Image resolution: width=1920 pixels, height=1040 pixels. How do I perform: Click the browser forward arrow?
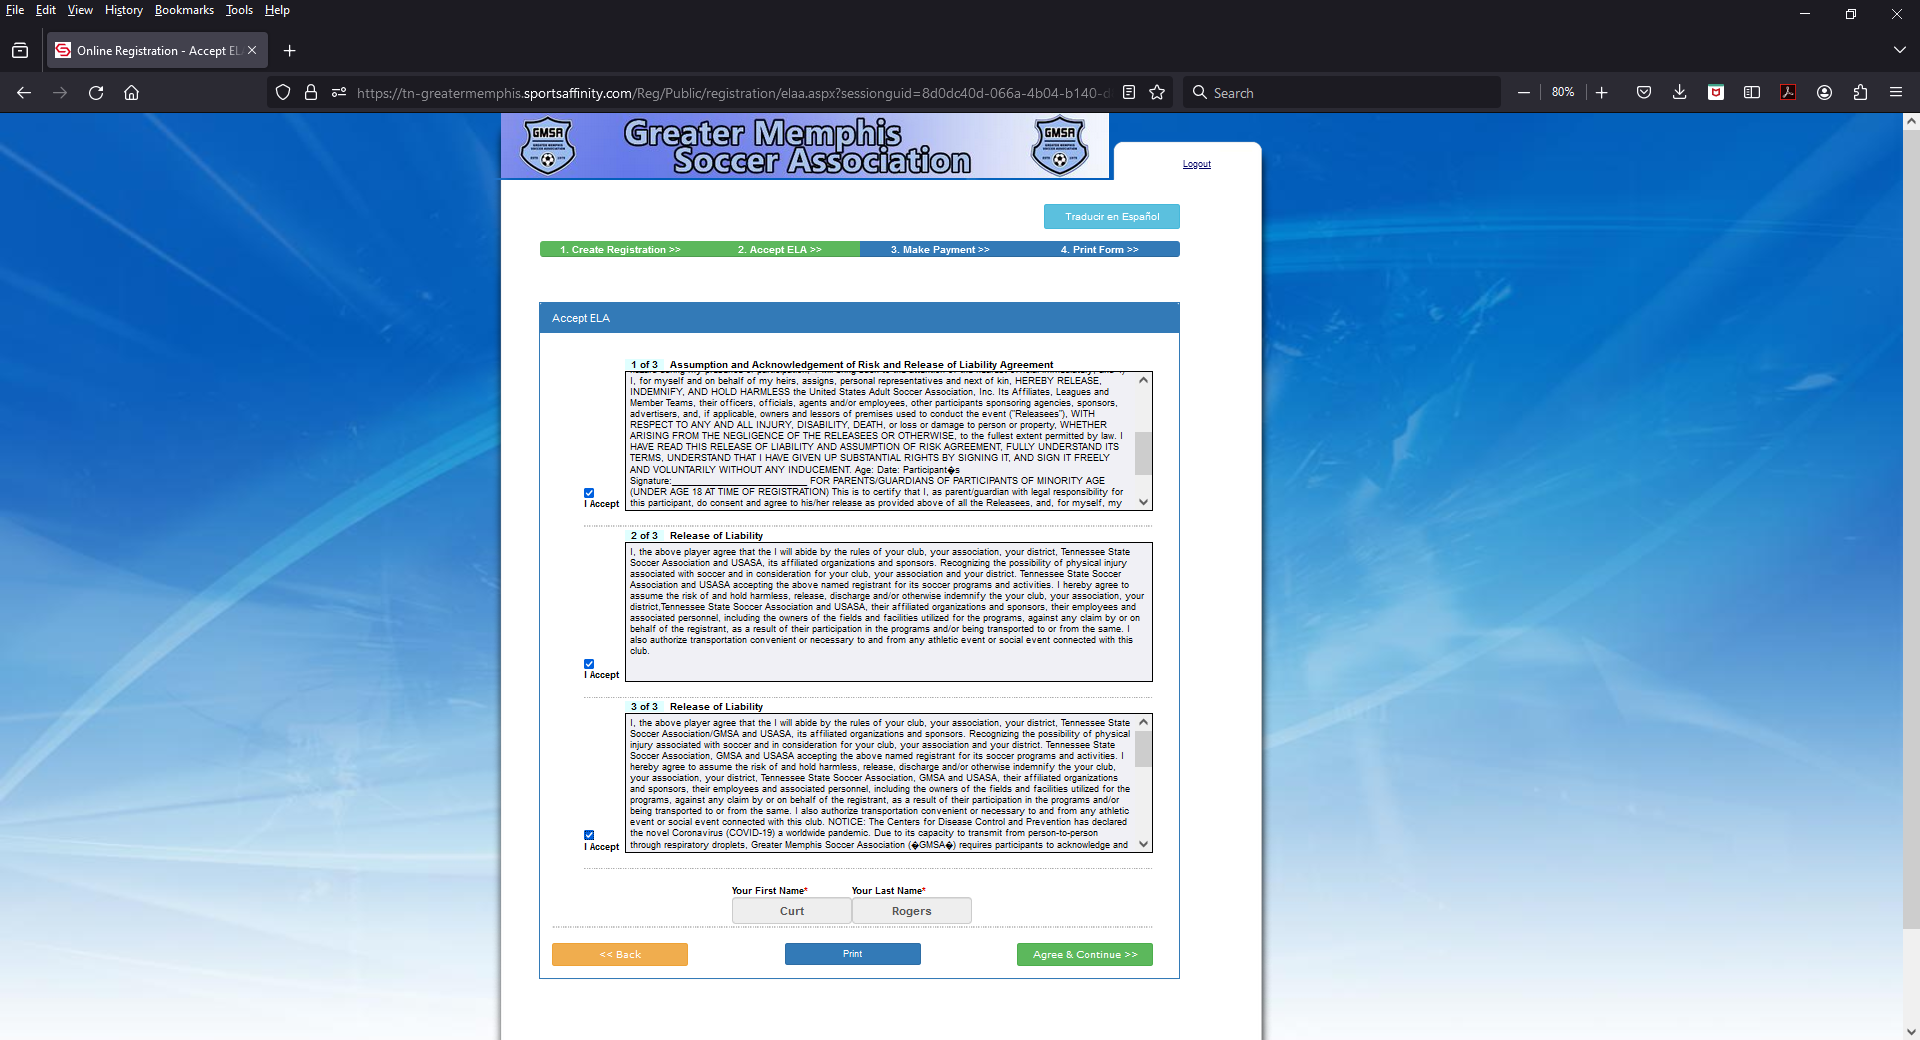click(60, 92)
